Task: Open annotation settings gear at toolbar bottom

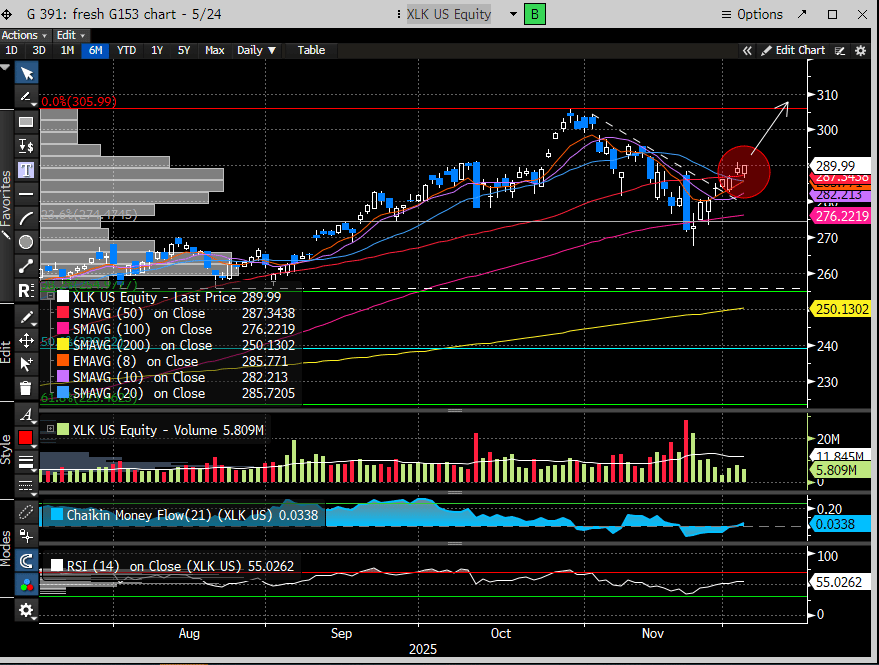Action: [x=26, y=609]
